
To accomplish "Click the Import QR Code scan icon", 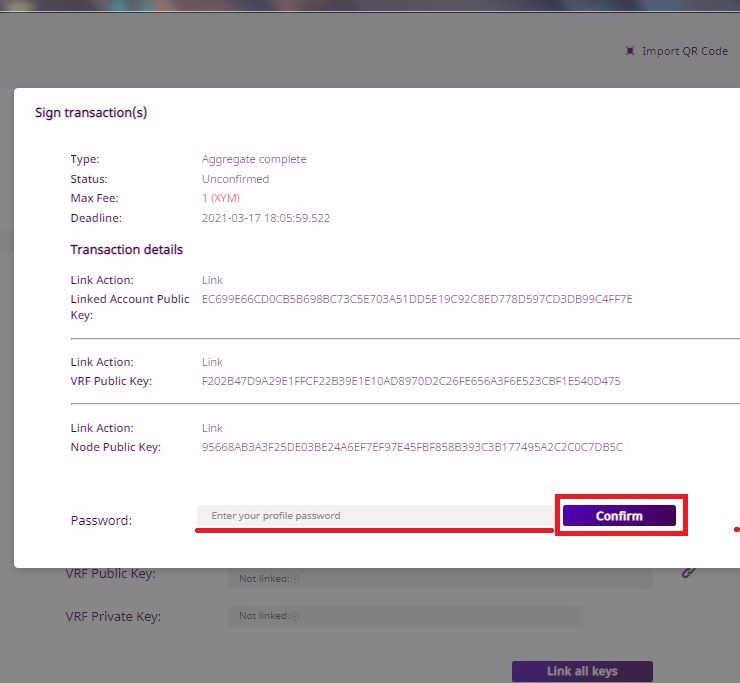I will (x=630, y=51).
